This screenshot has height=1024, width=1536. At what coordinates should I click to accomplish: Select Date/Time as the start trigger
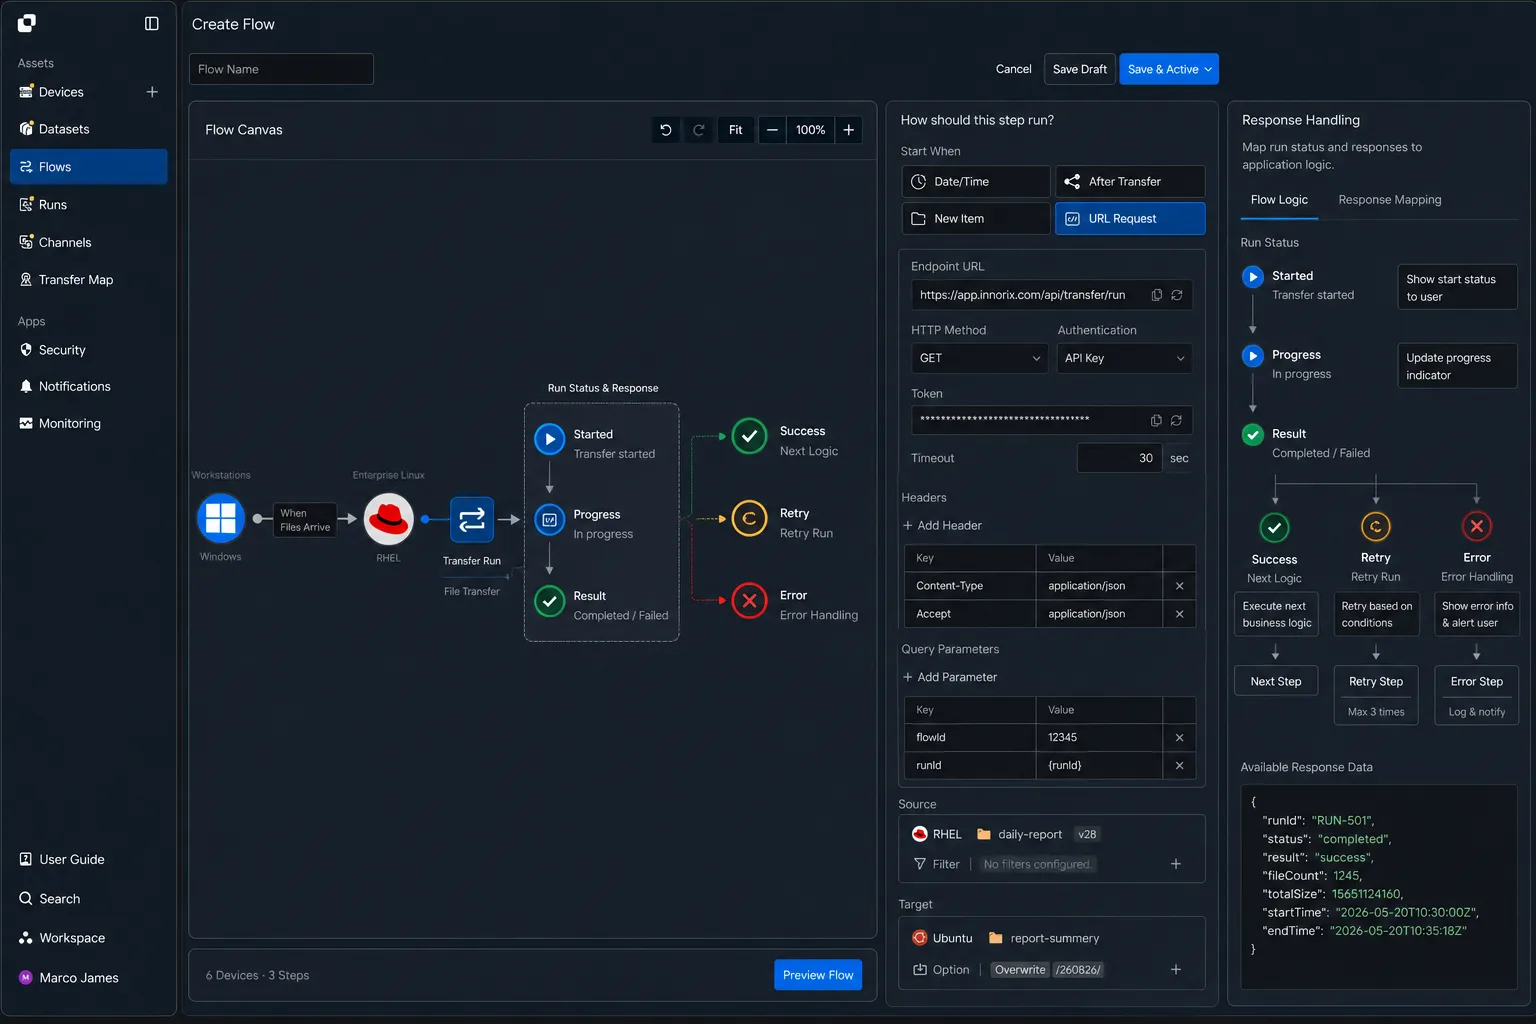pos(976,181)
